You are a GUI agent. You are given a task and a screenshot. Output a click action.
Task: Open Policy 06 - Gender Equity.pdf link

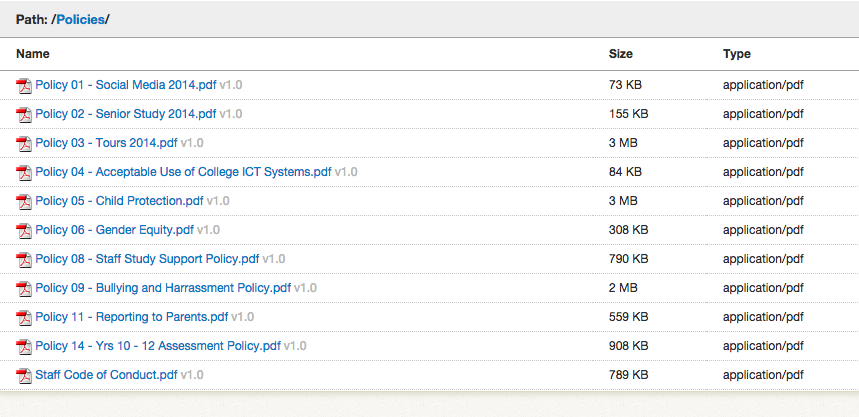point(114,230)
